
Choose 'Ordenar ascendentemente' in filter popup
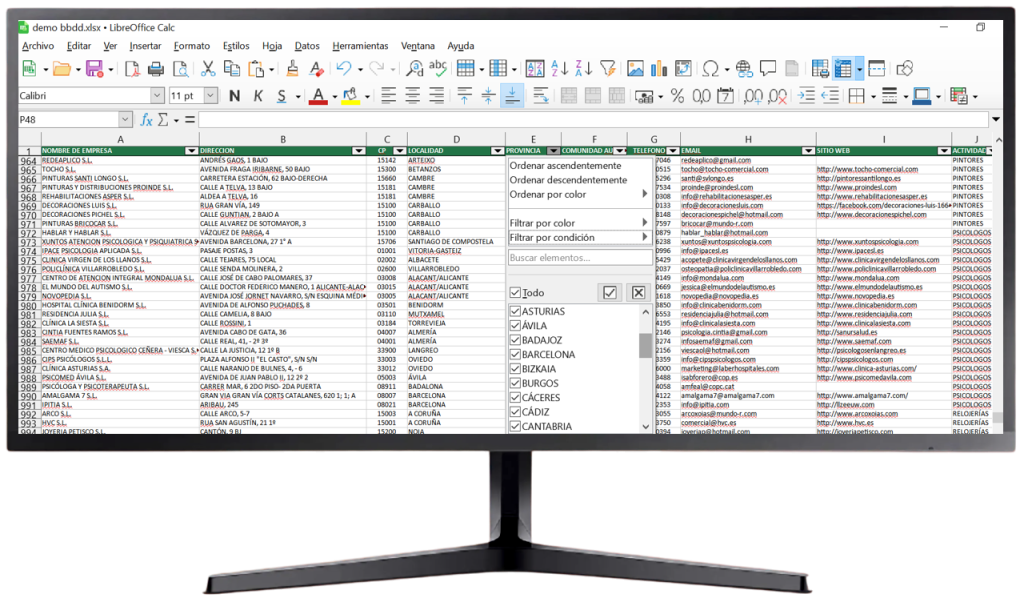(565, 166)
